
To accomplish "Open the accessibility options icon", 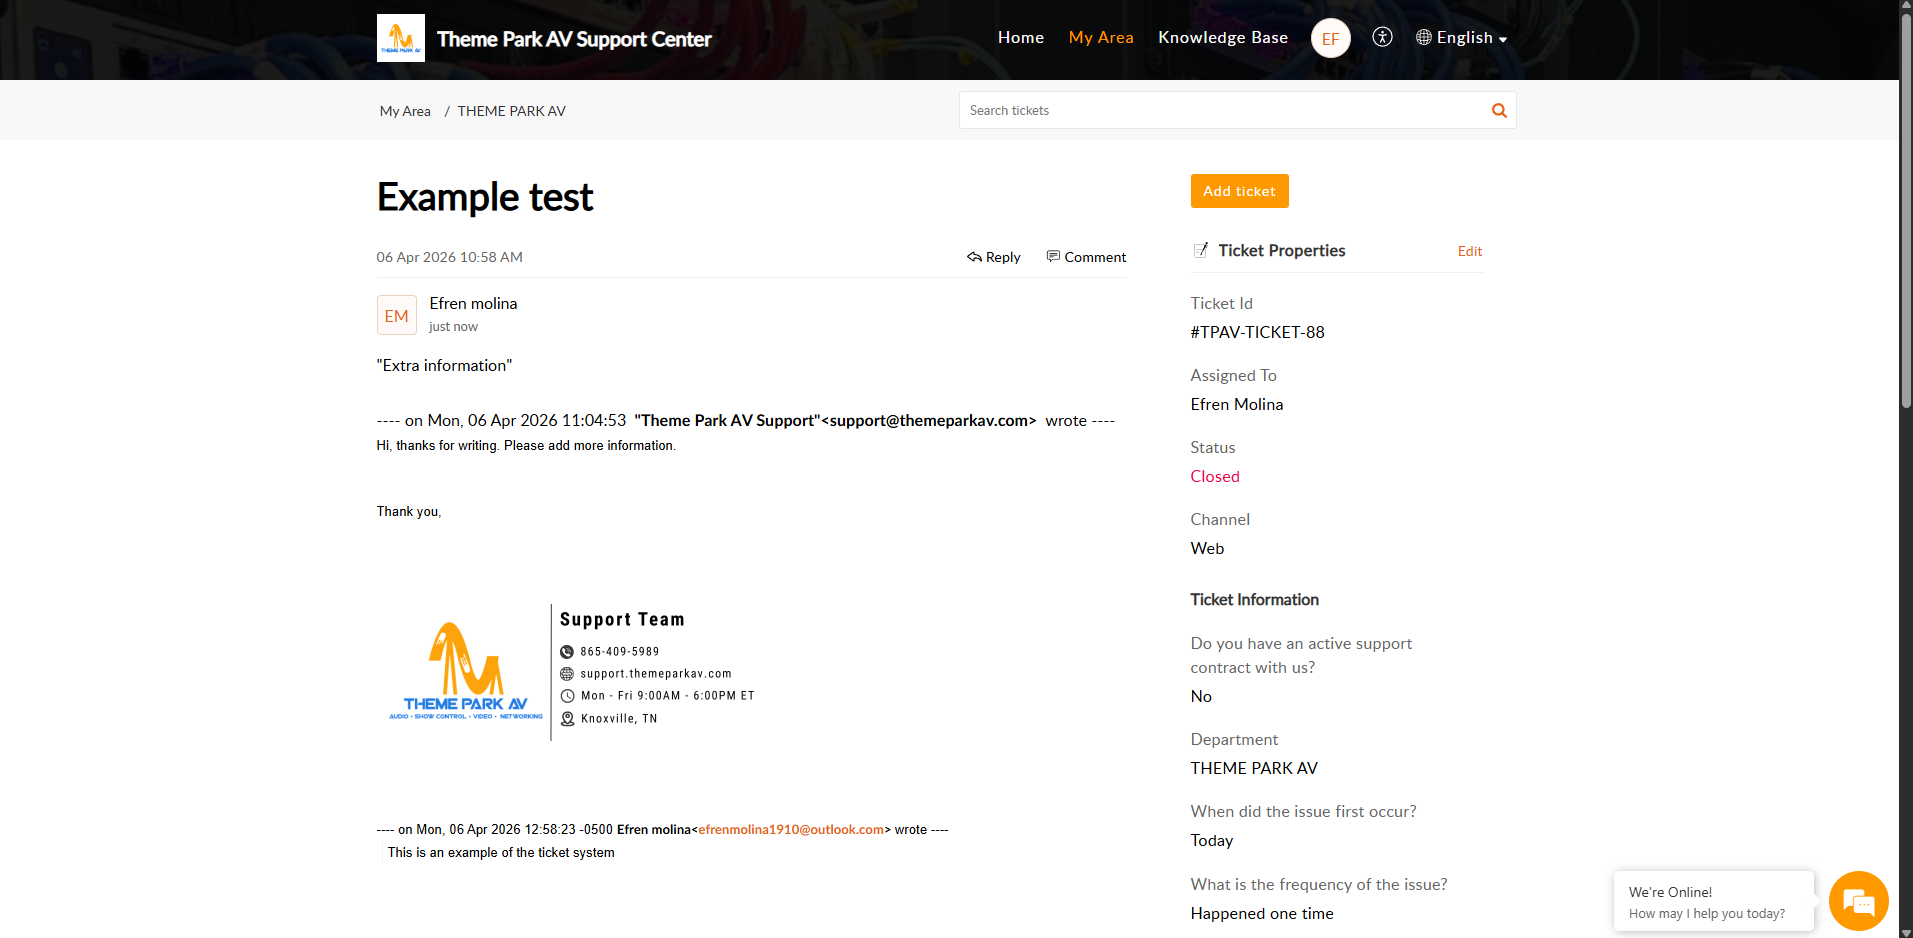I will pos(1382,37).
